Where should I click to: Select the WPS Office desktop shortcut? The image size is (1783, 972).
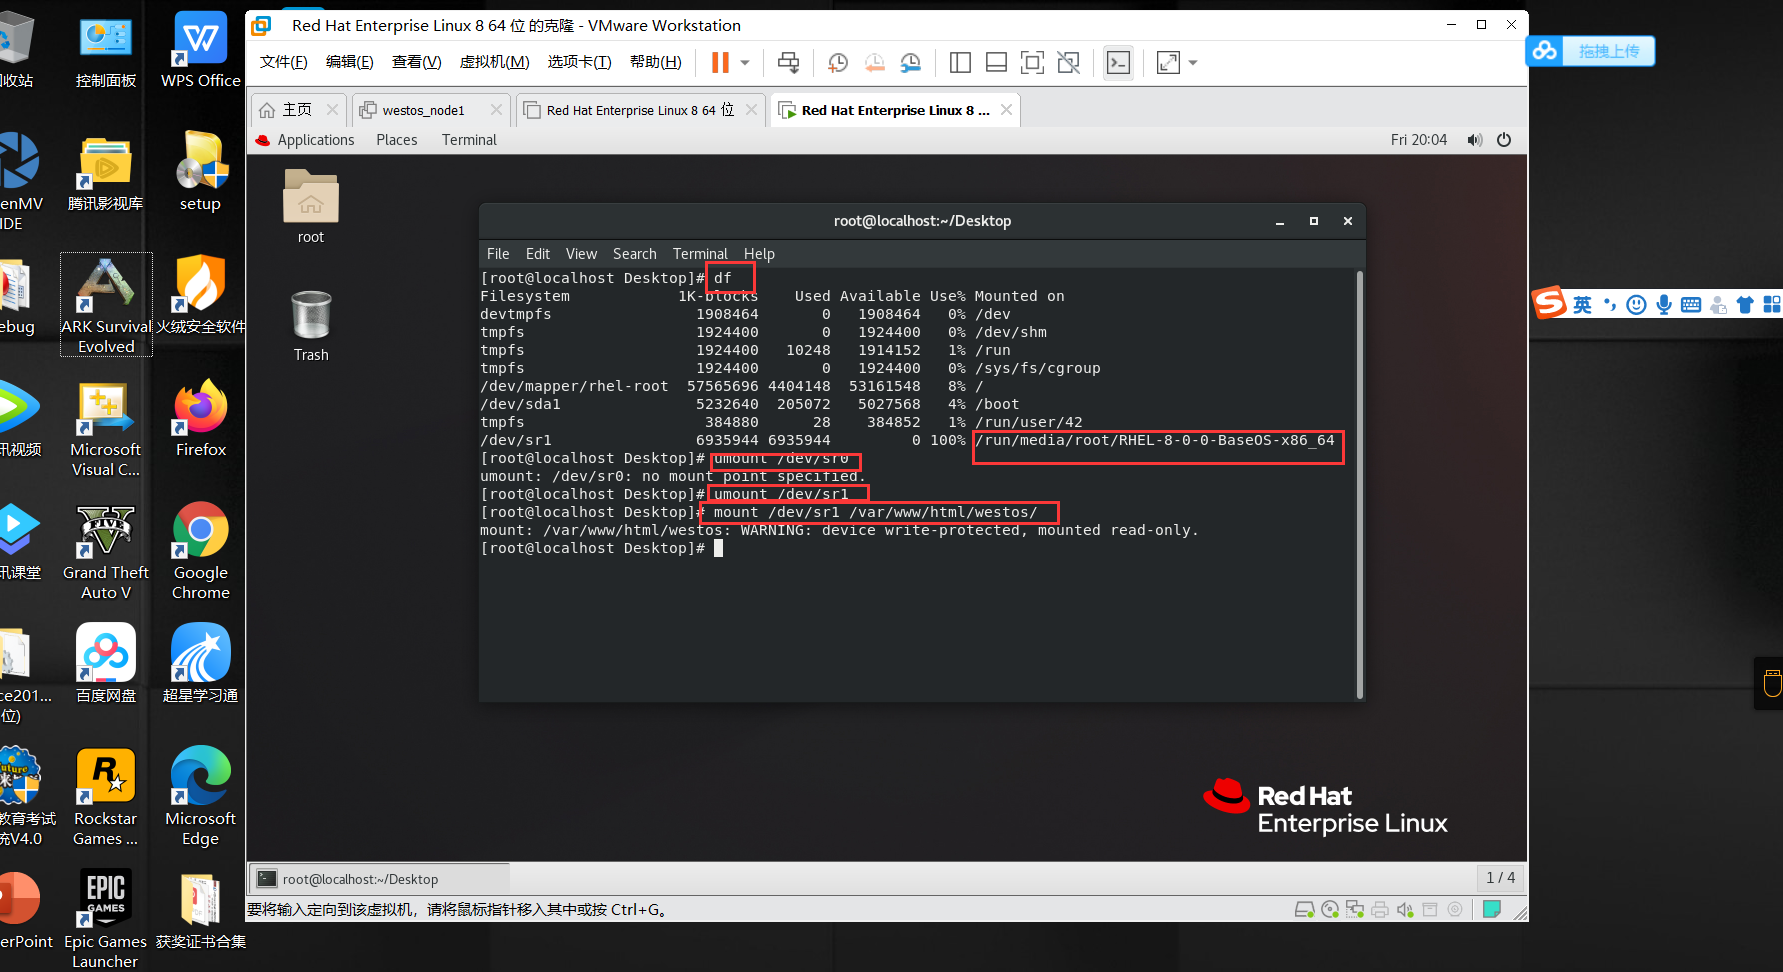tap(201, 51)
